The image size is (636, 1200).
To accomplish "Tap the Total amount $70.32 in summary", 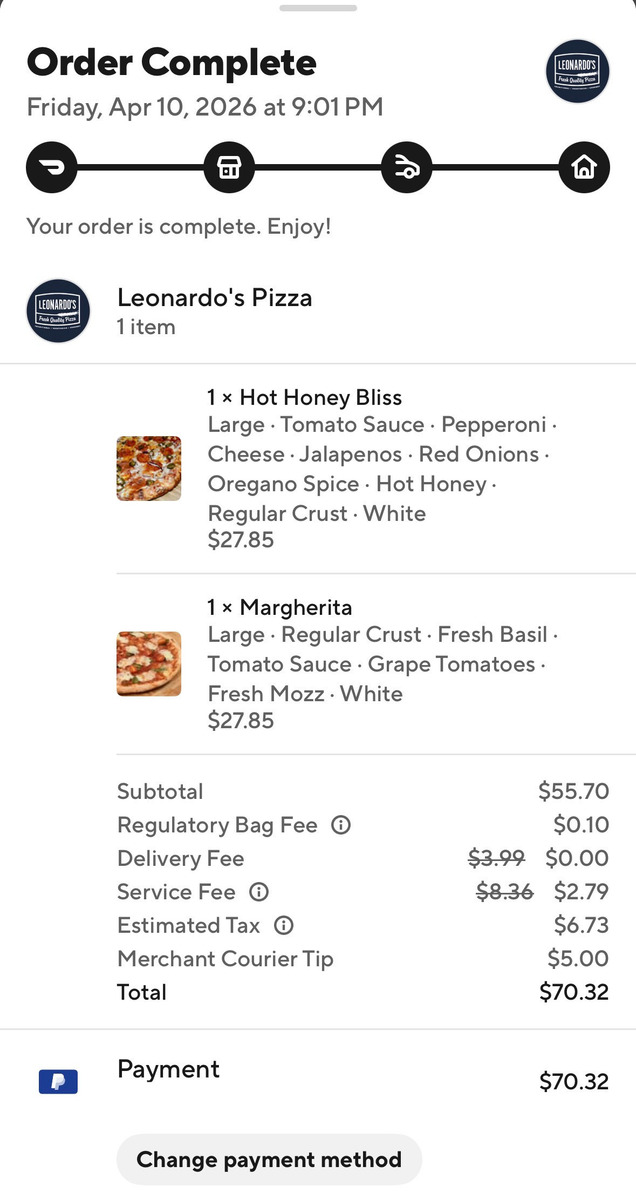I will [x=574, y=992].
